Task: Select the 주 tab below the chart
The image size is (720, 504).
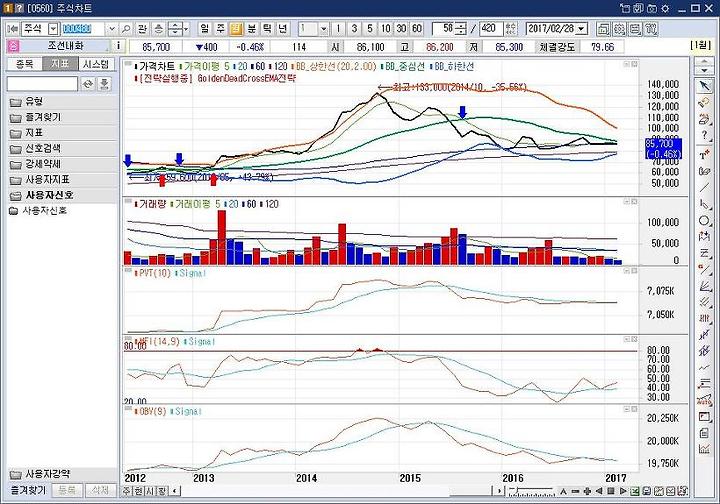Action: (x=127, y=491)
